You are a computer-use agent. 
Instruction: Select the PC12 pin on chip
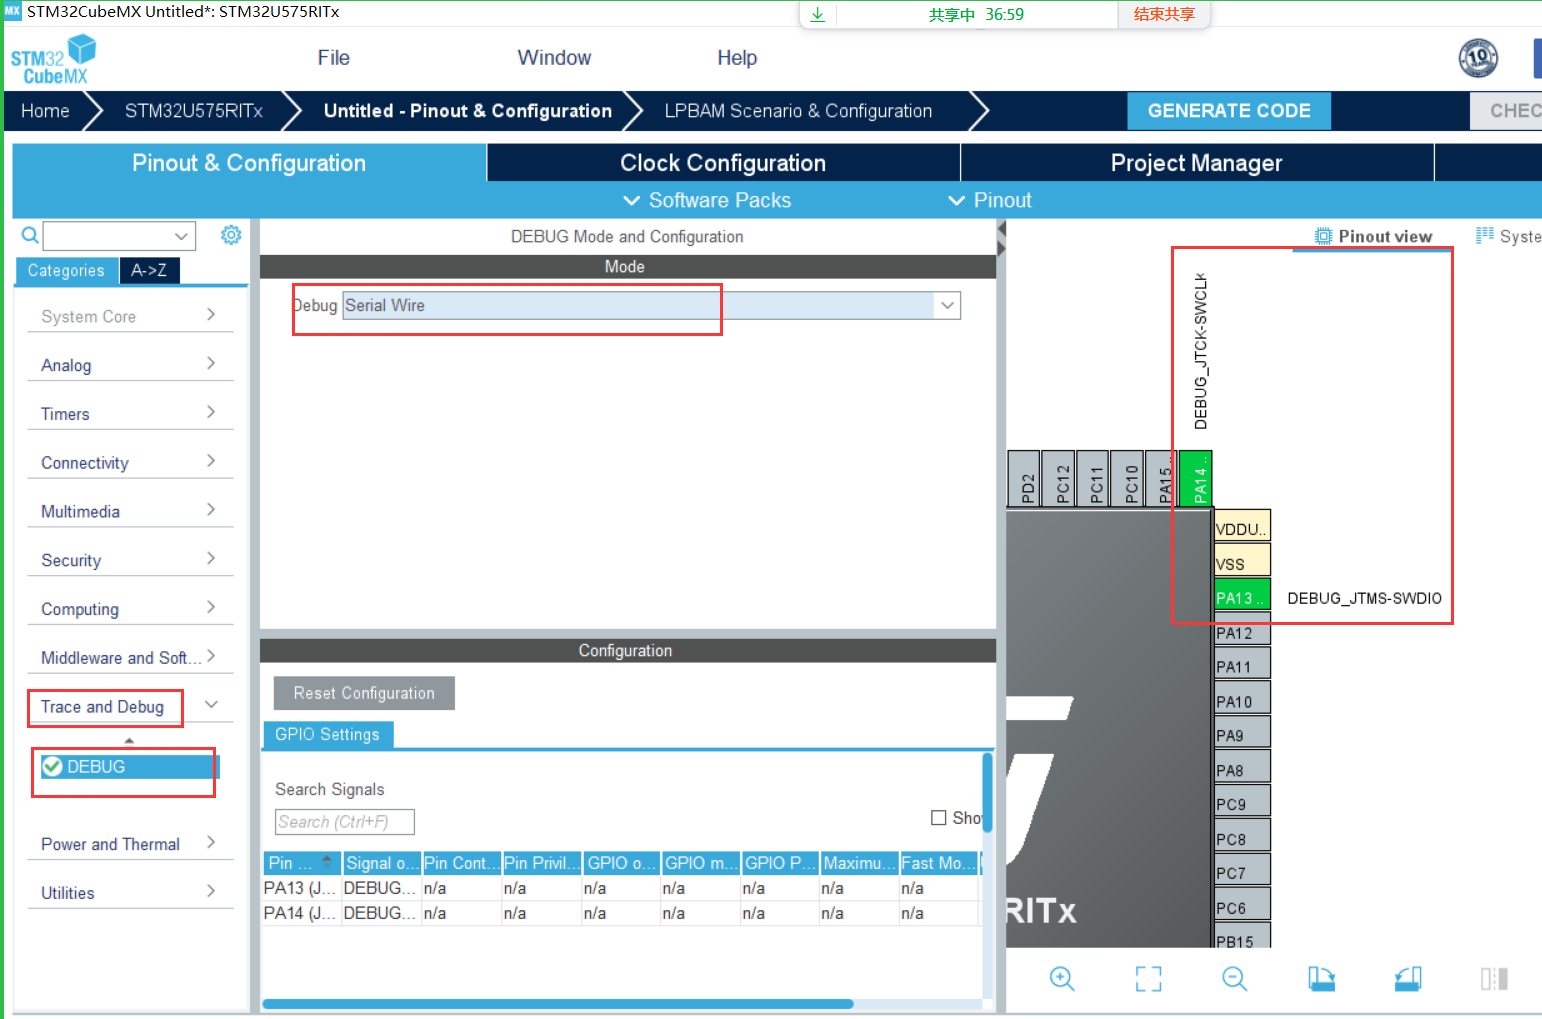pos(1059,479)
